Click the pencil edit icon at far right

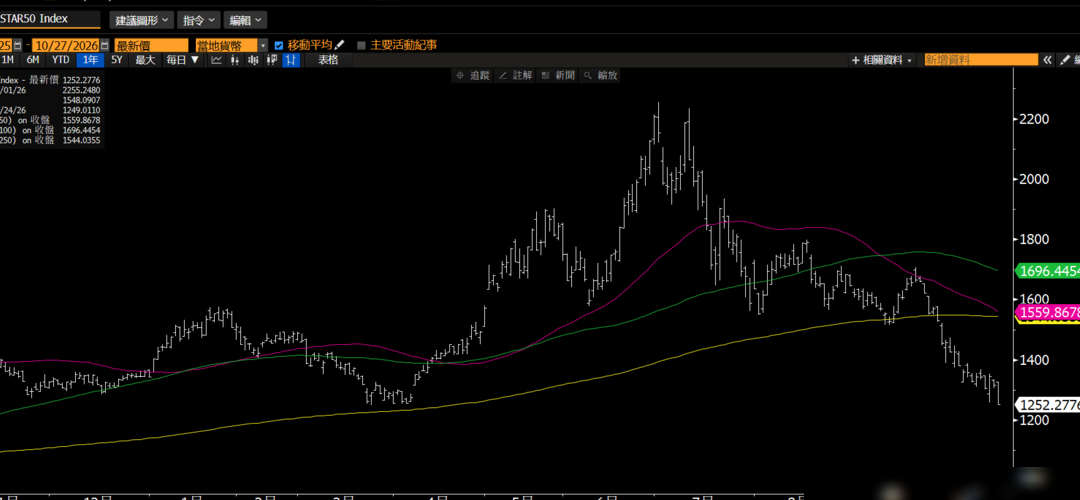pyautogui.click(x=1065, y=60)
